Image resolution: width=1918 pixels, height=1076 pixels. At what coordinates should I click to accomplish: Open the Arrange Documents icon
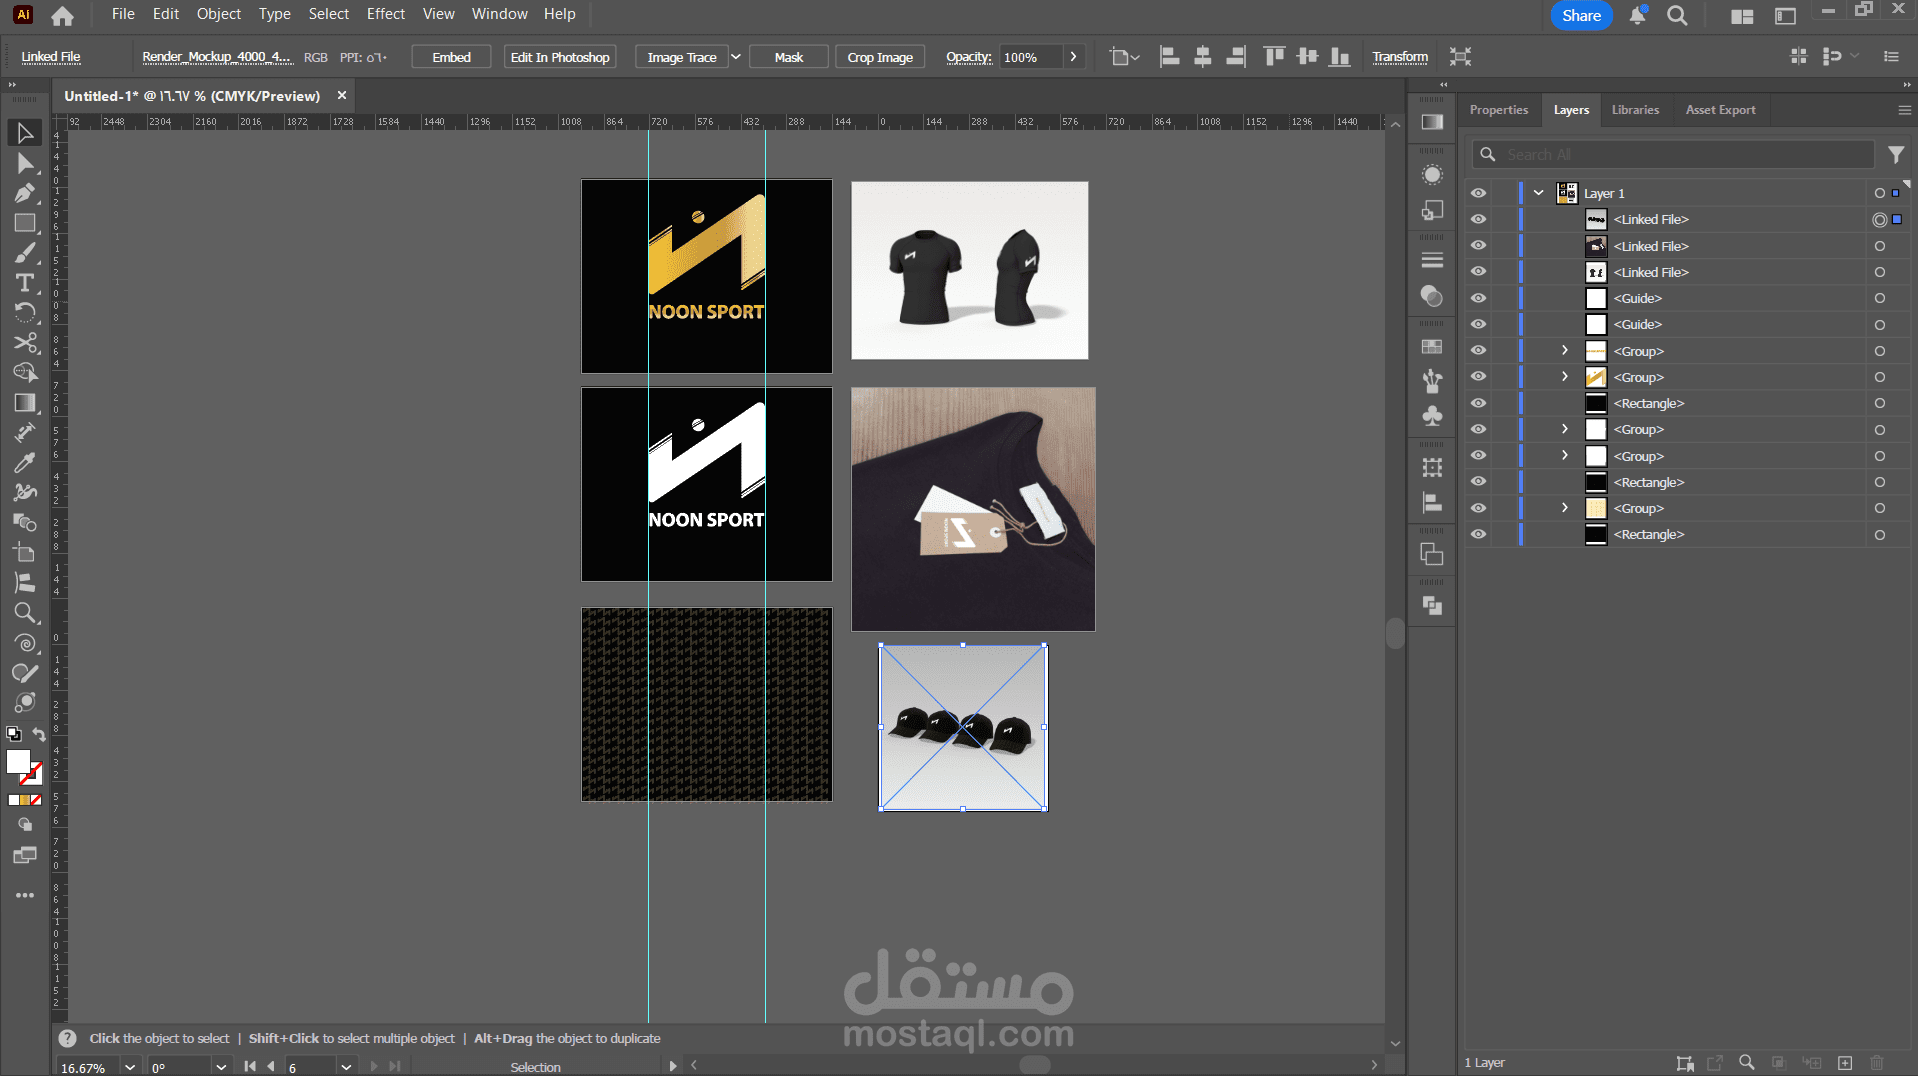[1742, 16]
